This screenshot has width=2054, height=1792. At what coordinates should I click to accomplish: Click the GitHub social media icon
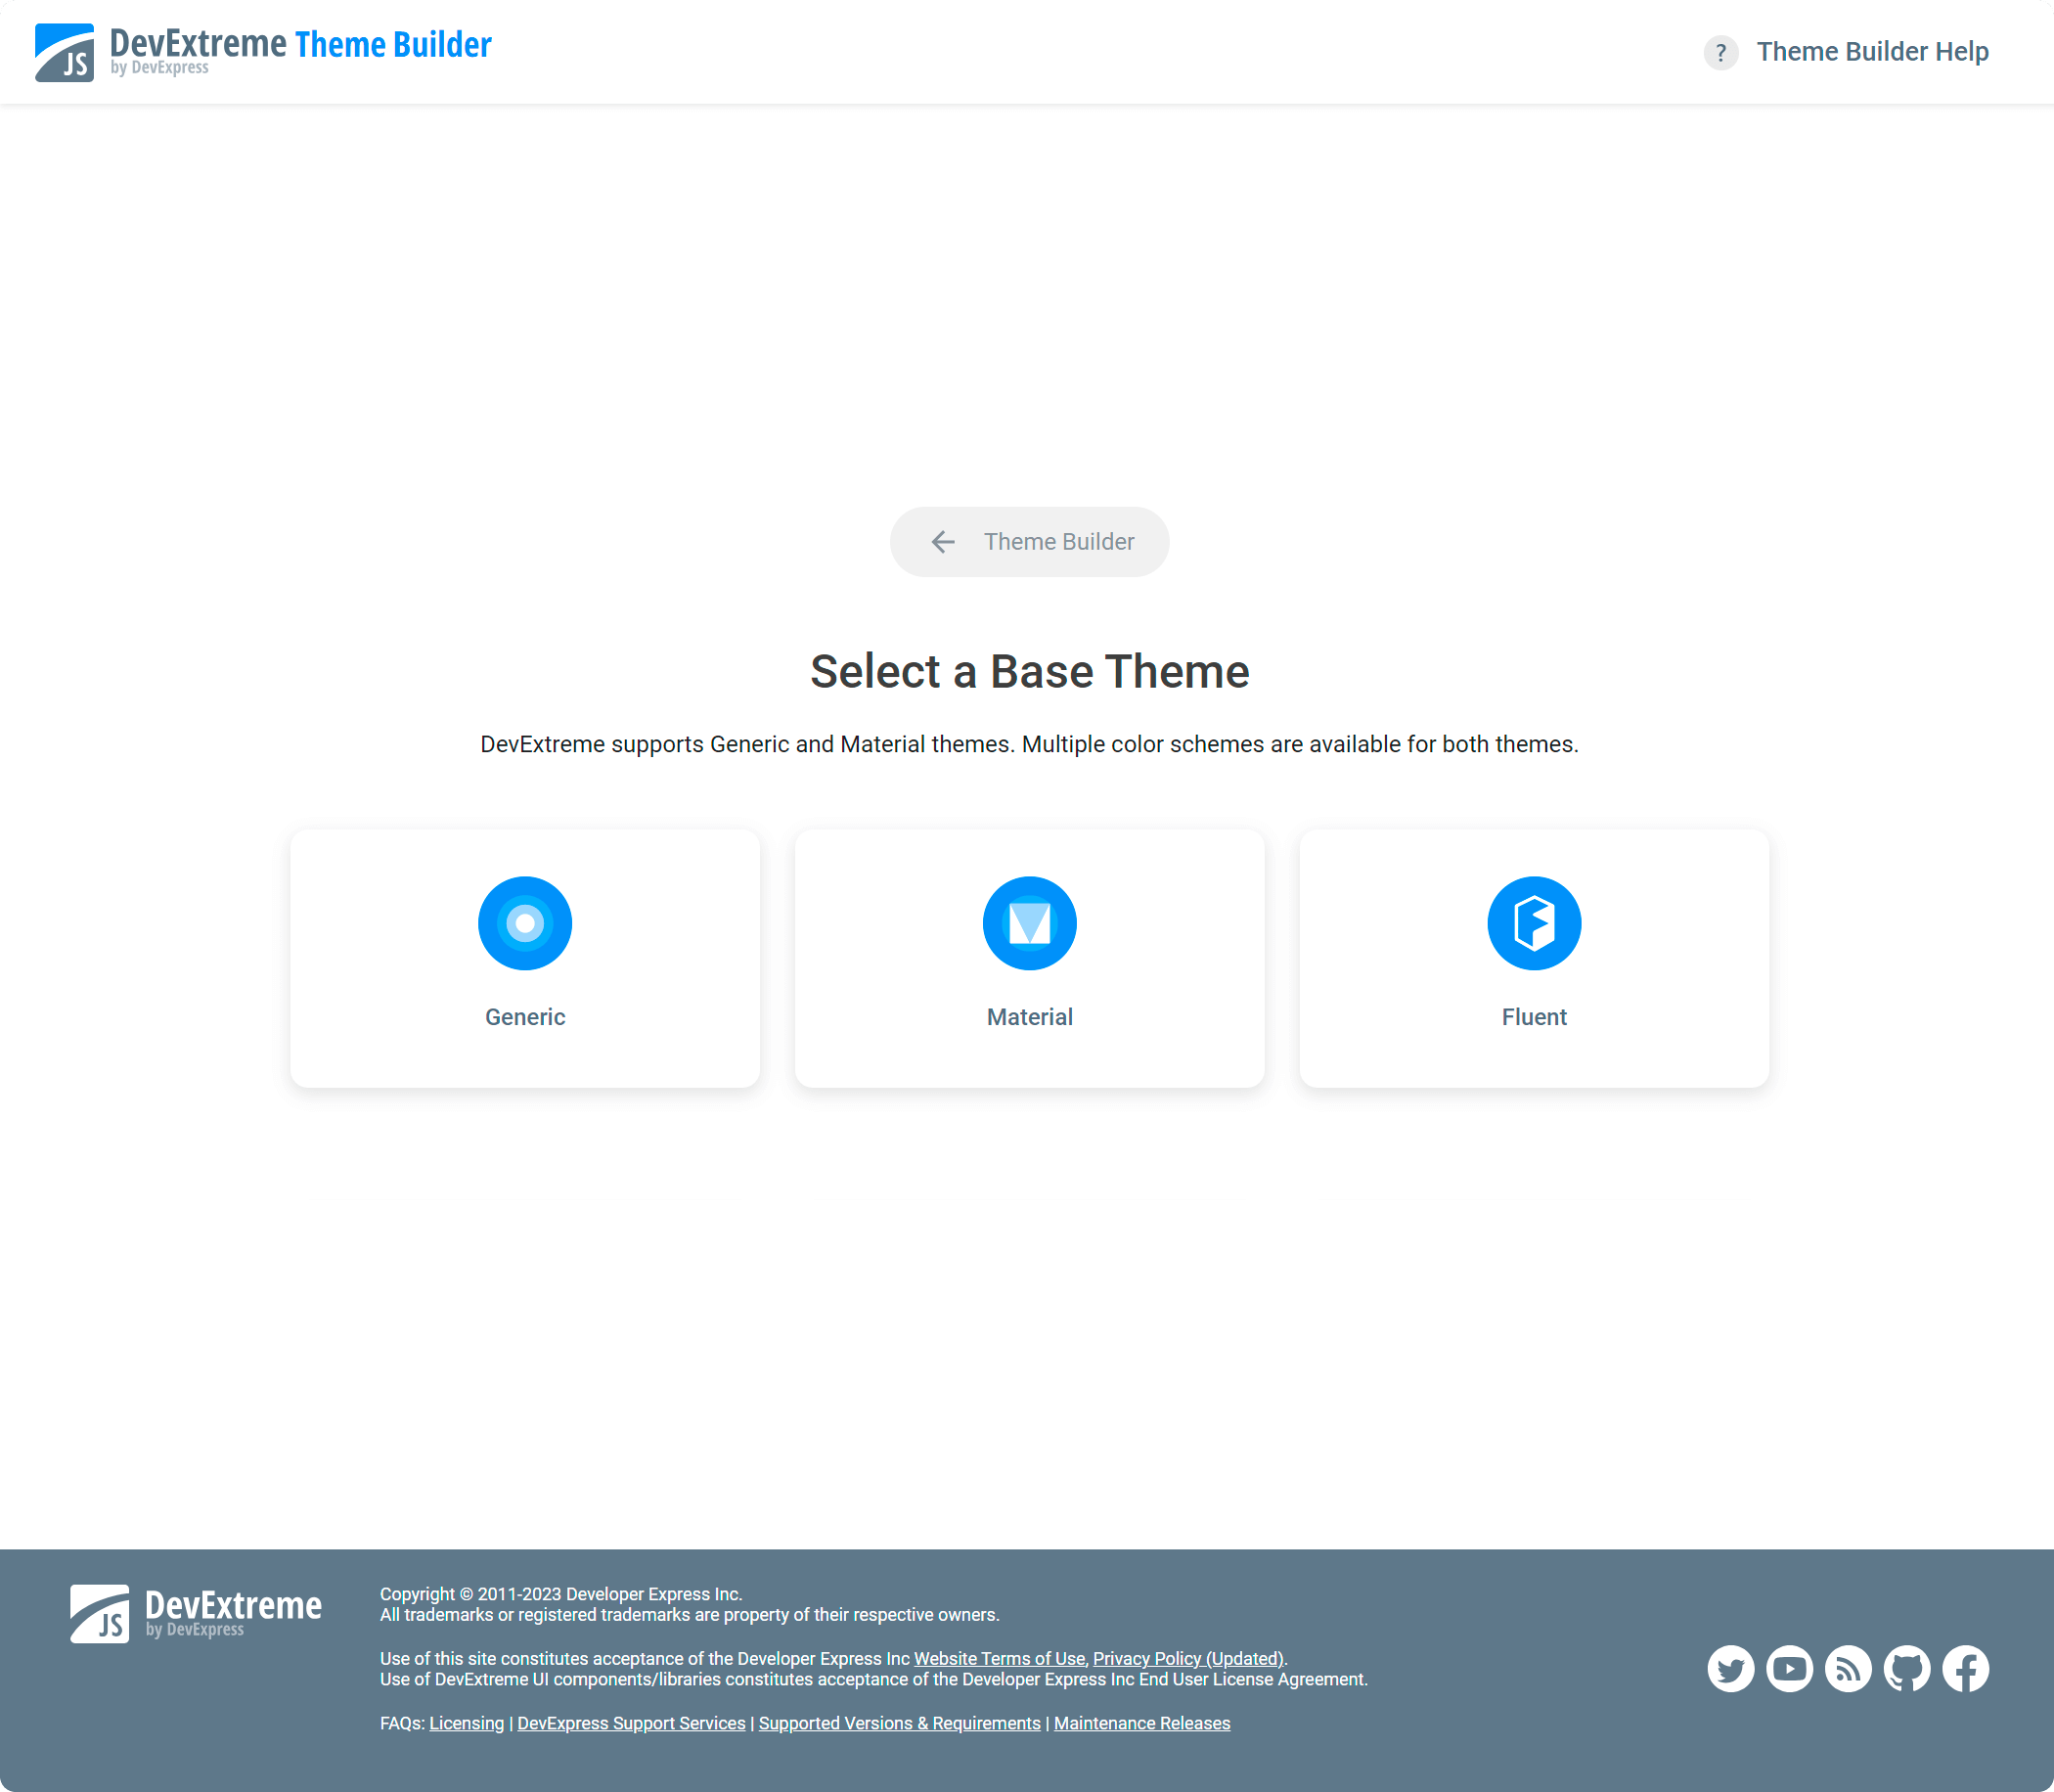(x=1905, y=1666)
